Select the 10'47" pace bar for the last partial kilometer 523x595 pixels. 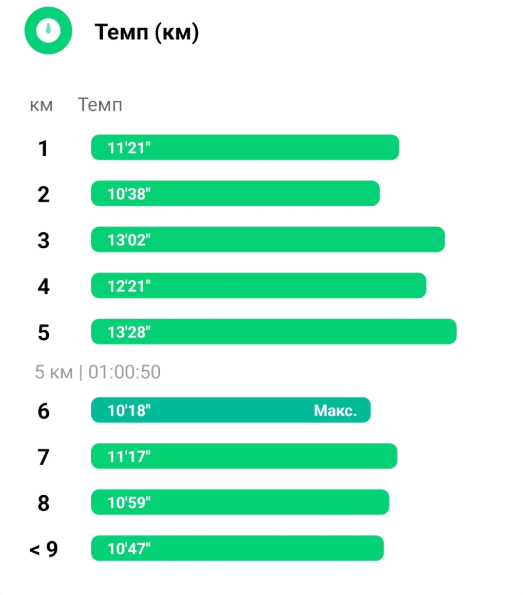(x=237, y=548)
